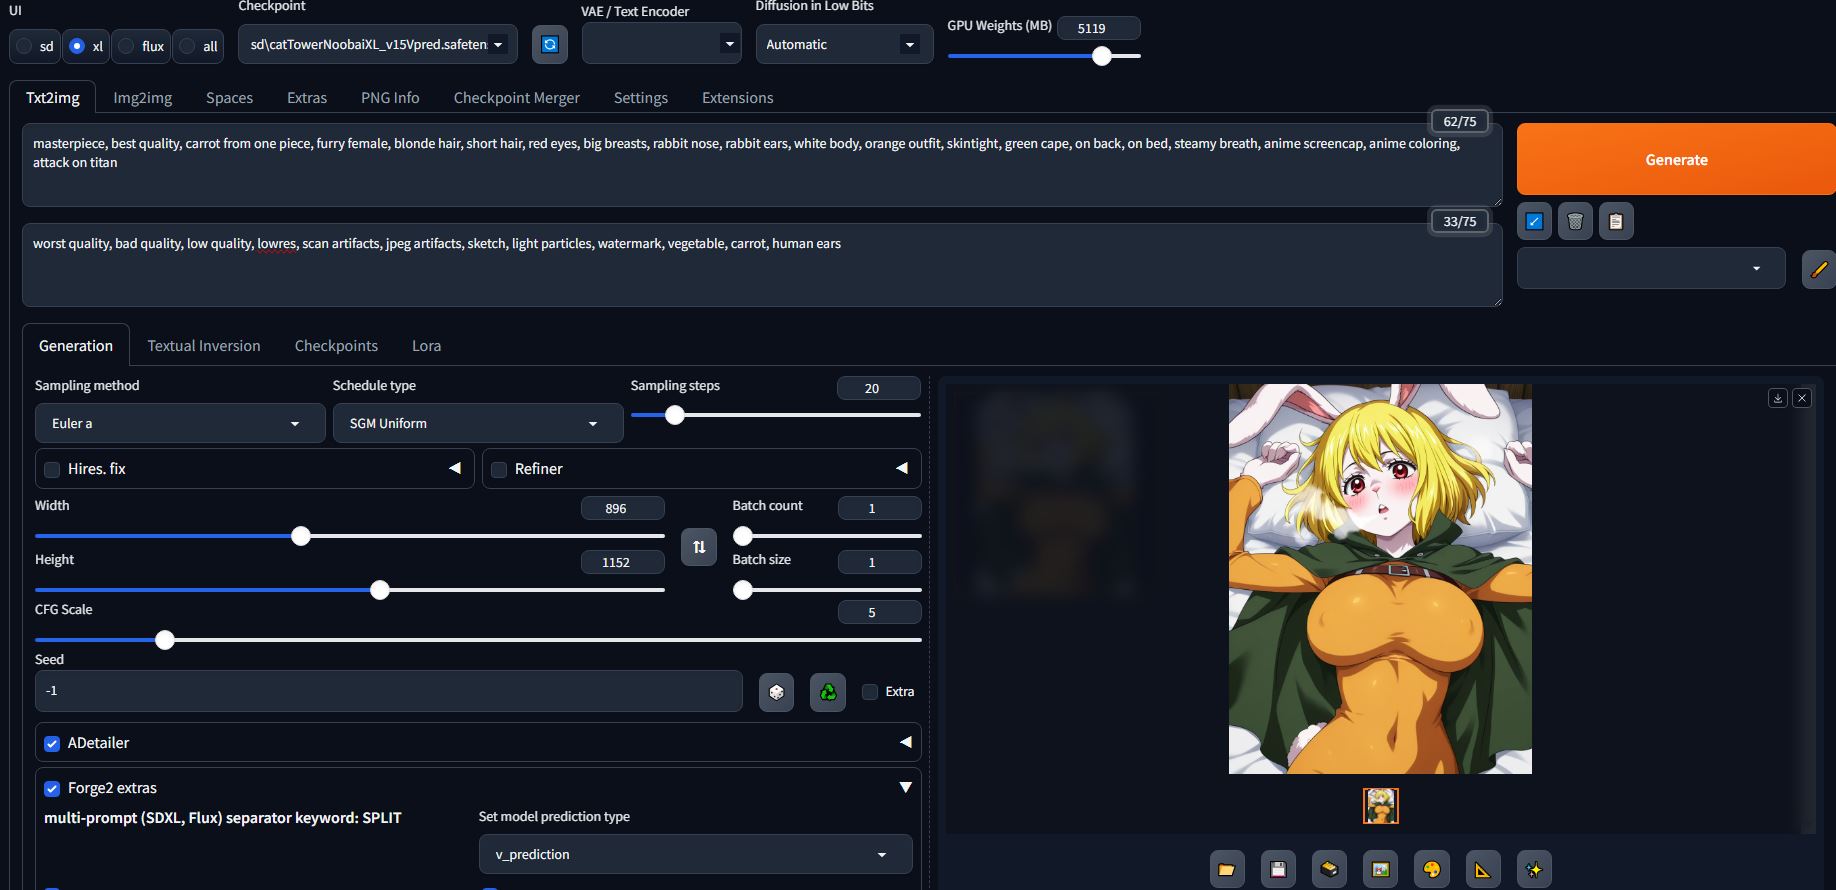Clear prompt with the trash icon
The height and width of the screenshot is (890, 1836).
coord(1575,222)
